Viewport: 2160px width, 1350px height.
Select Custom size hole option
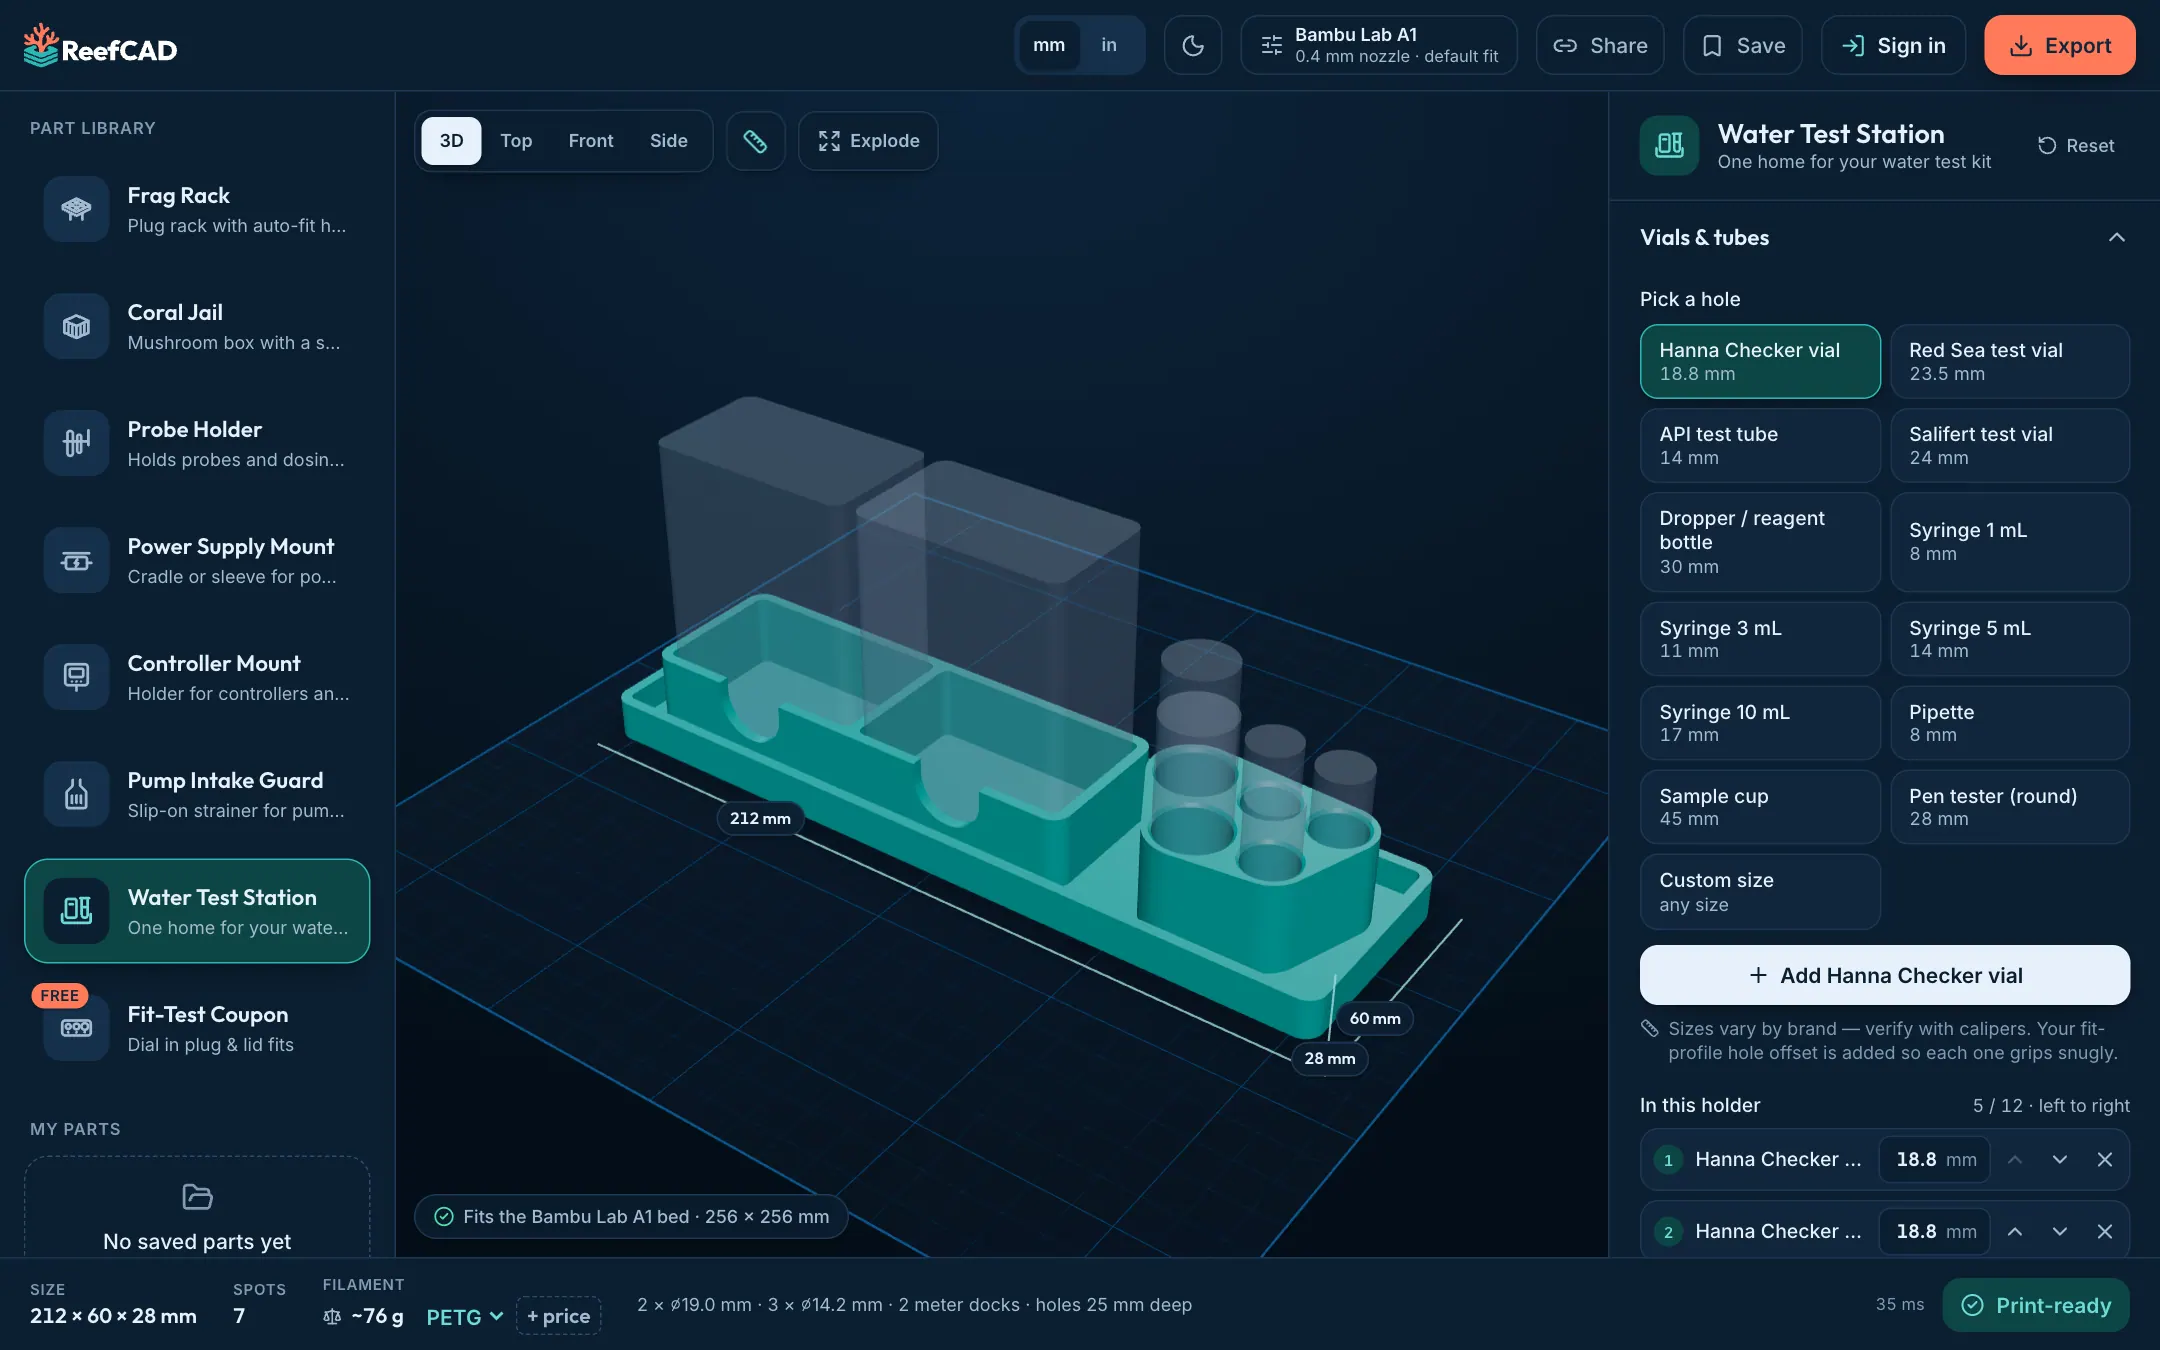[1760, 892]
